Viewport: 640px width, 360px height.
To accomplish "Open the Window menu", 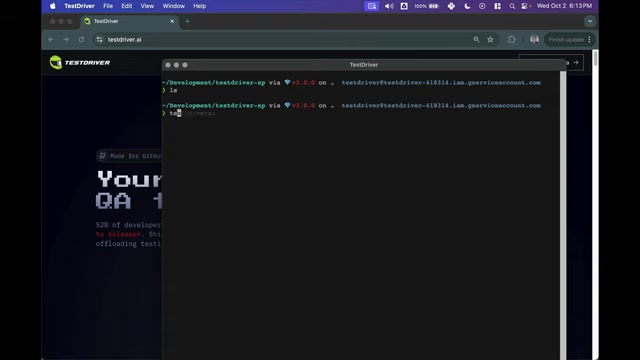I will point(173,6).
